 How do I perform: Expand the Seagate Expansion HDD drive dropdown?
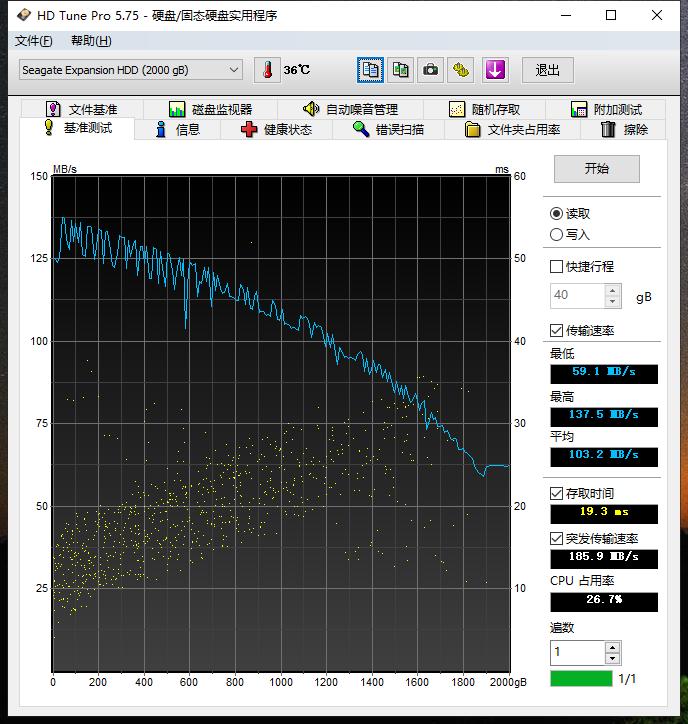click(234, 70)
